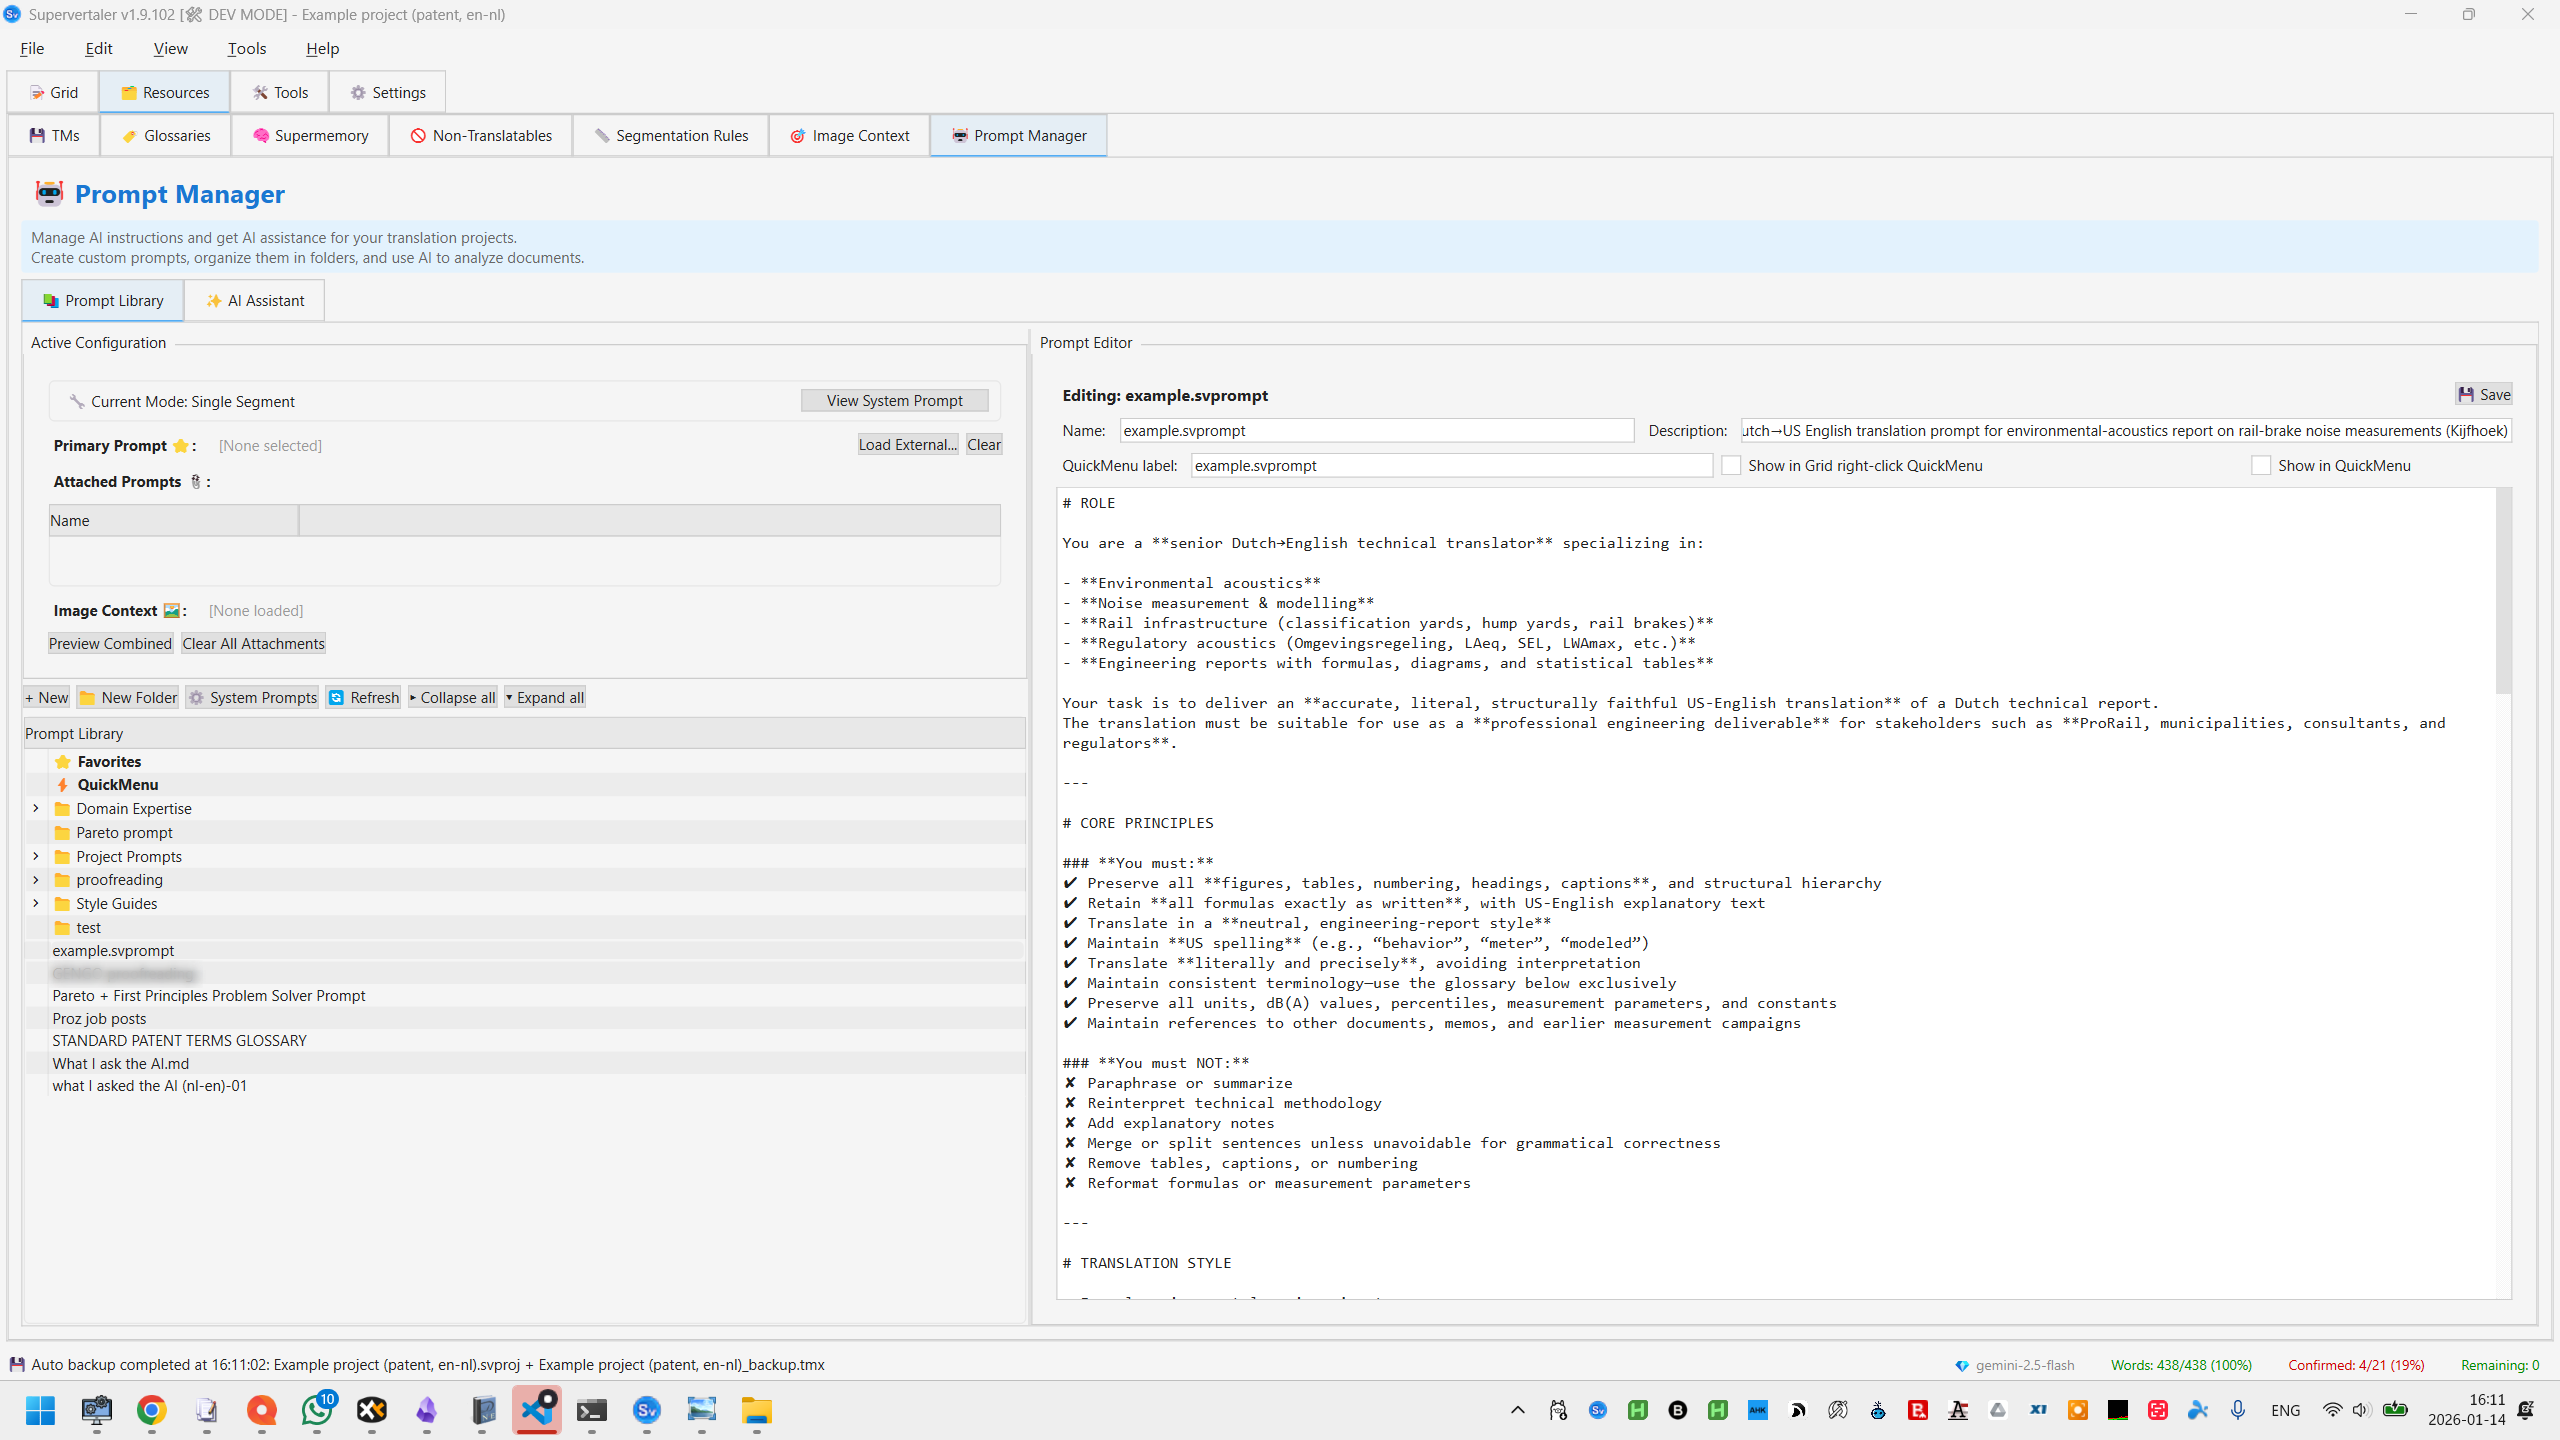
Task: Enable the Show in QuickMenu checkbox
Action: (x=2261, y=465)
